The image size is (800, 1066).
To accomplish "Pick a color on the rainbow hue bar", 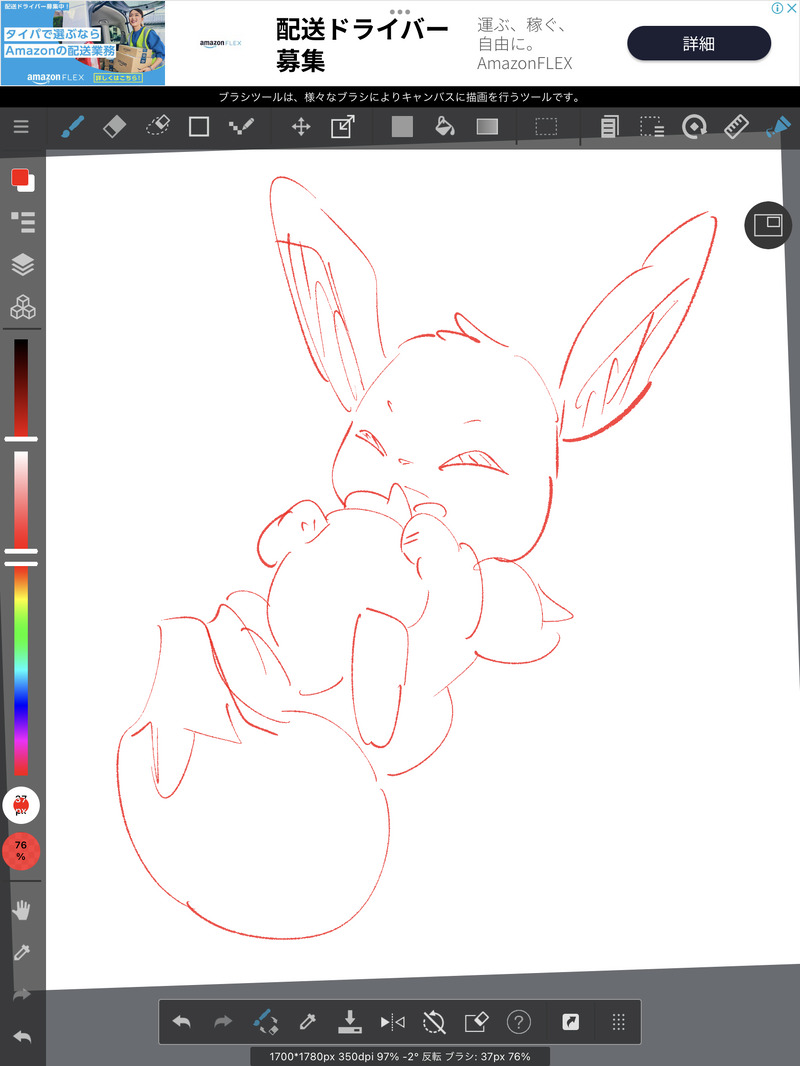I will point(21,670).
